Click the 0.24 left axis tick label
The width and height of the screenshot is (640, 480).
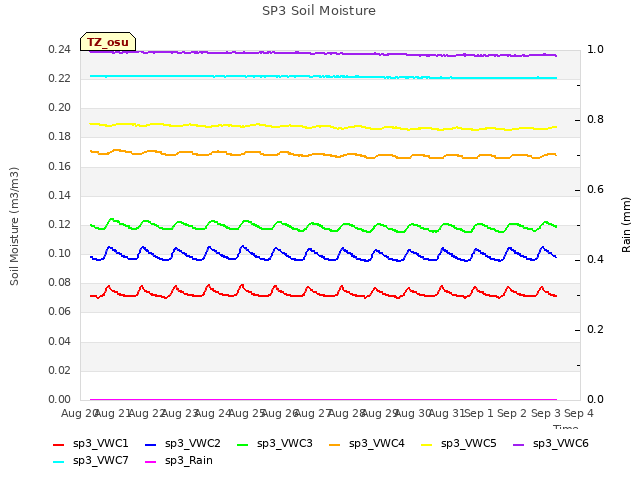(59, 49)
